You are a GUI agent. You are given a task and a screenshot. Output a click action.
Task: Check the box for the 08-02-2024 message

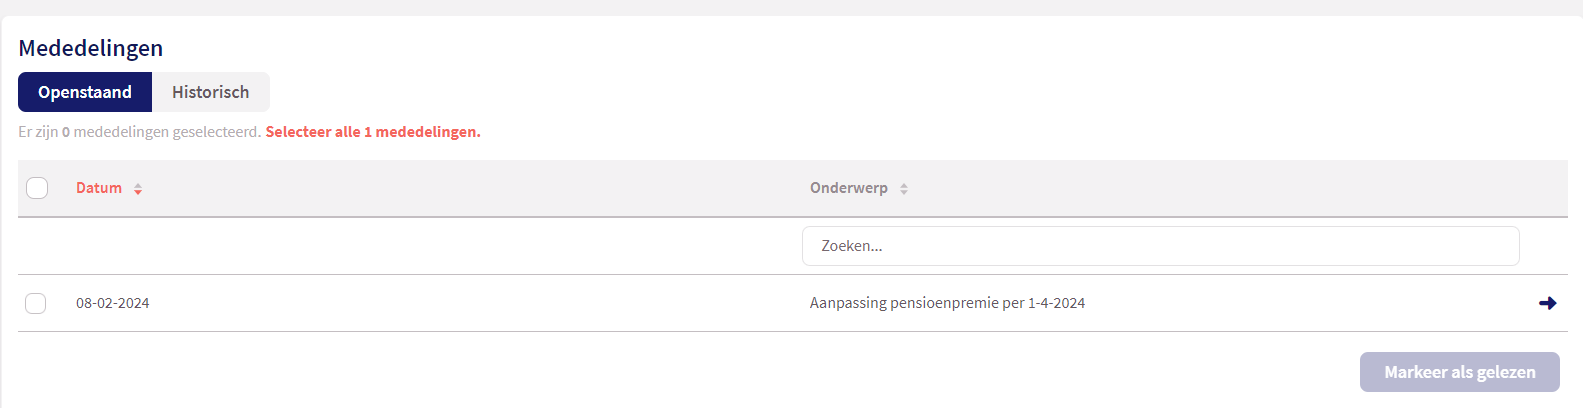click(35, 303)
